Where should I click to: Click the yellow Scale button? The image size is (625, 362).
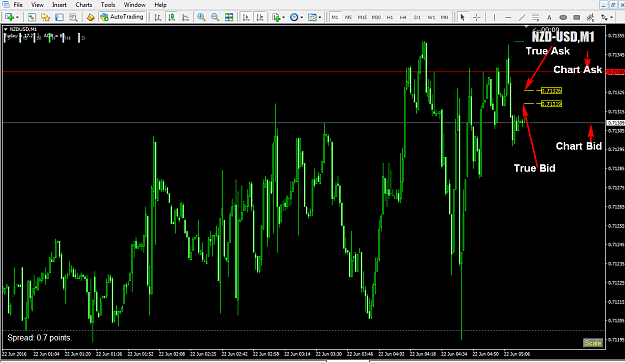click(593, 343)
